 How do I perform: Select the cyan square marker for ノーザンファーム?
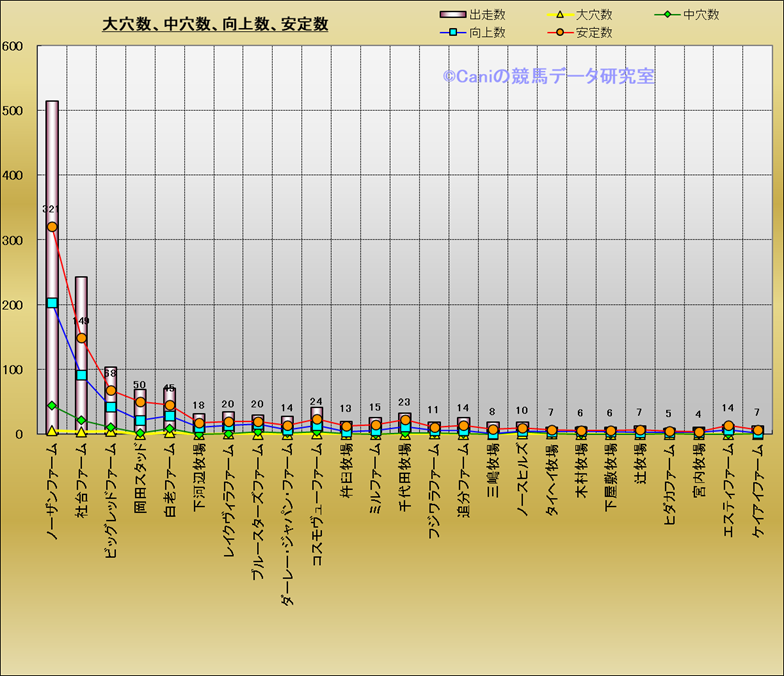(52, 303)
